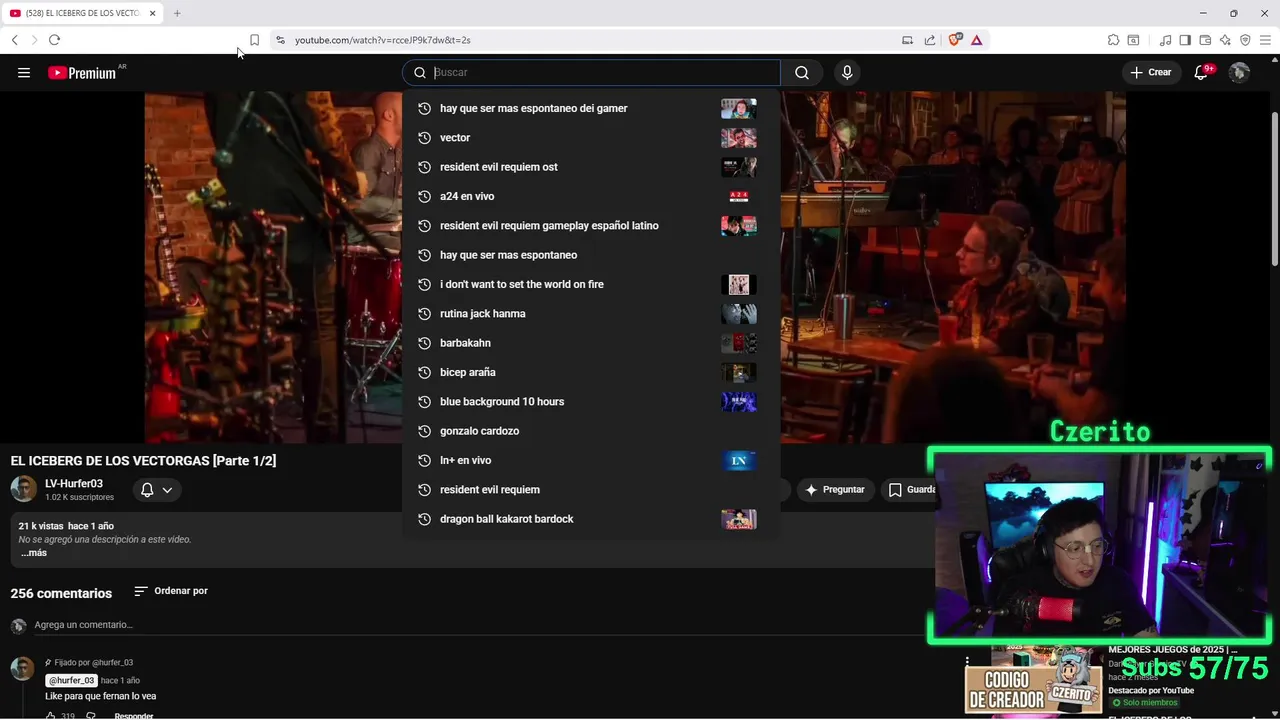Viewport: 1280px width, 720px height.
Task: Open the @hurfer_03 pinned comment author link
Action: pyautogui.click(x=71, y=680)
